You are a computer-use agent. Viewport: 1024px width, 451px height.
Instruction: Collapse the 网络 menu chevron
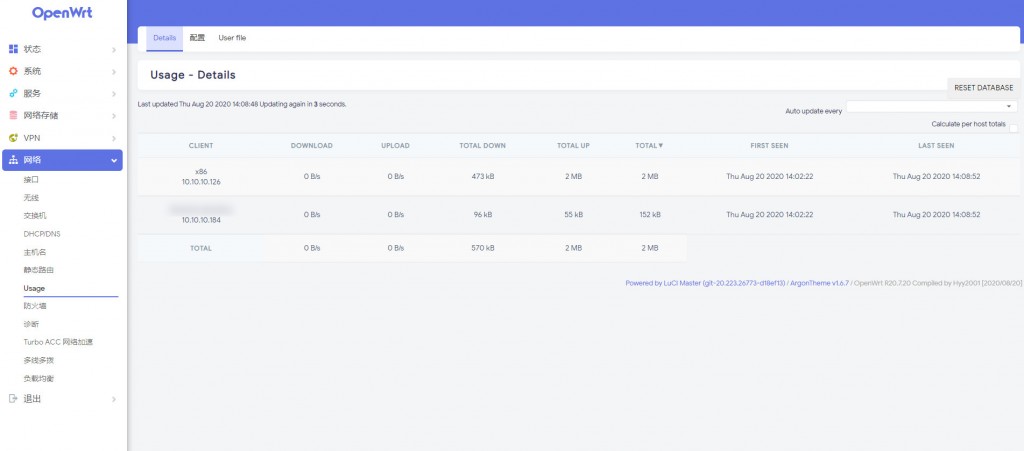click(114, 160)
